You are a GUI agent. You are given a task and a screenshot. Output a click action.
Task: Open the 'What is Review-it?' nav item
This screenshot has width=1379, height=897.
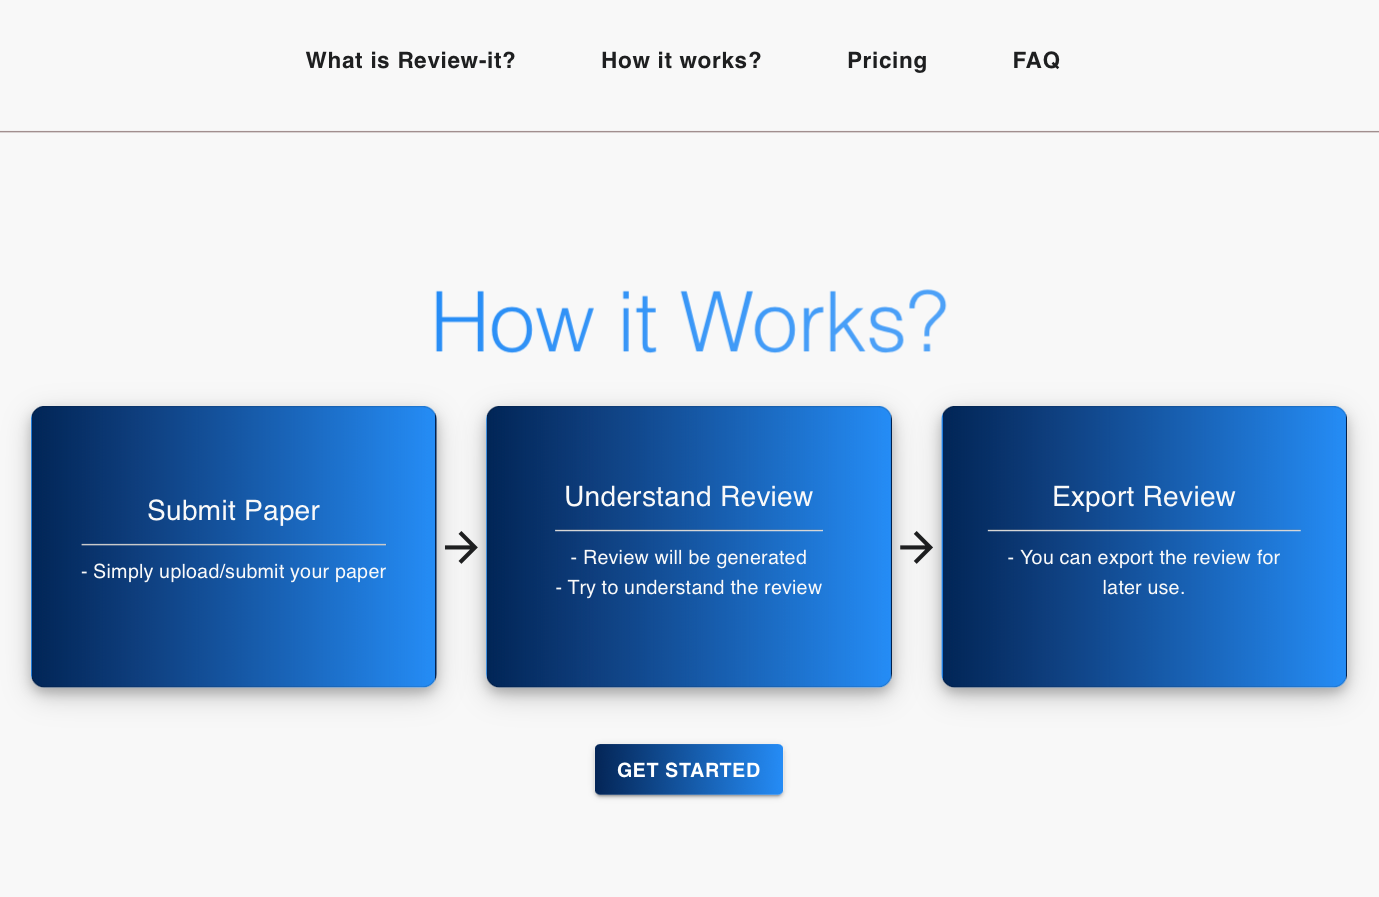pyautogui.click(x=410, y=61)
